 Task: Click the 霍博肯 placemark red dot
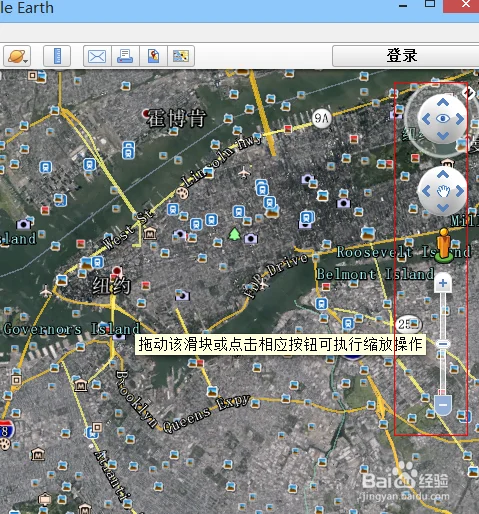pos(146,113)
